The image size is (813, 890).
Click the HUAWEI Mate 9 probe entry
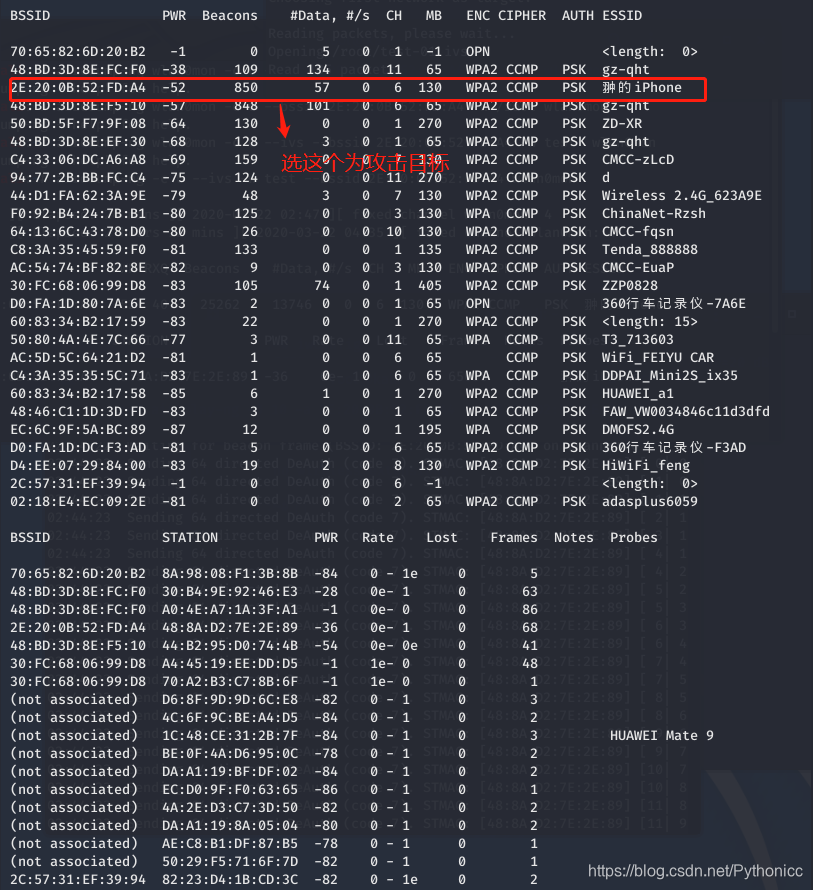[661, 736]
